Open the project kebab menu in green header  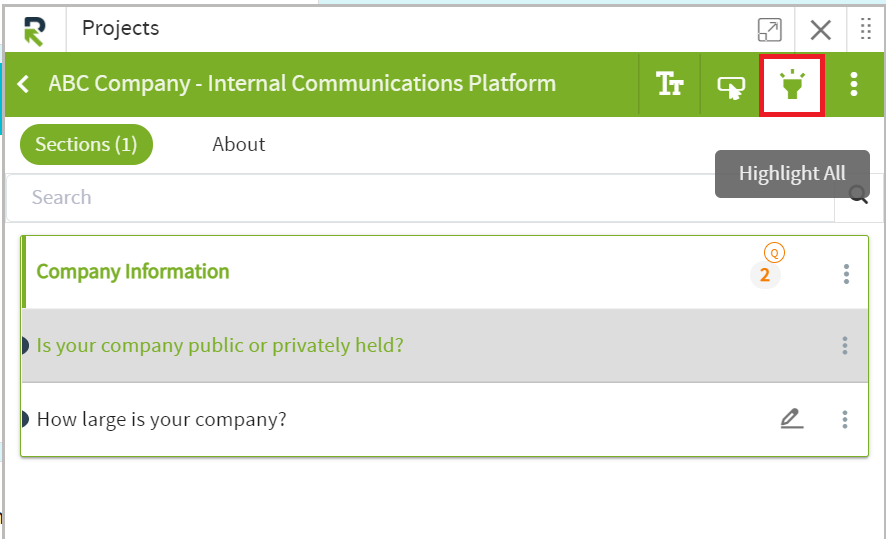tap(854, 84)
